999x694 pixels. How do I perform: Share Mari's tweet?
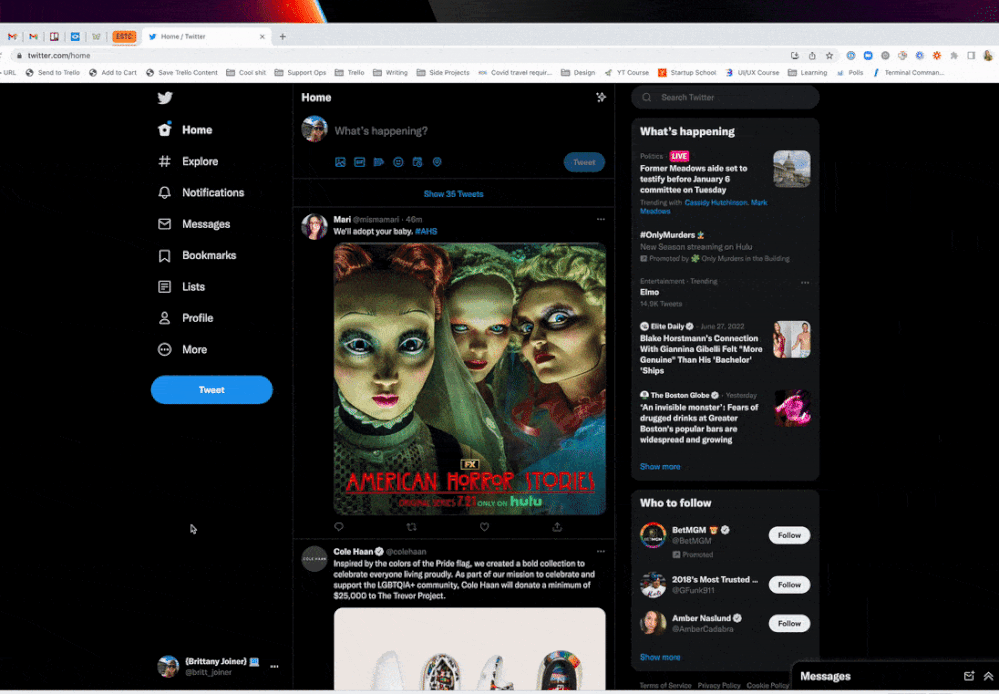pos(557,527)
